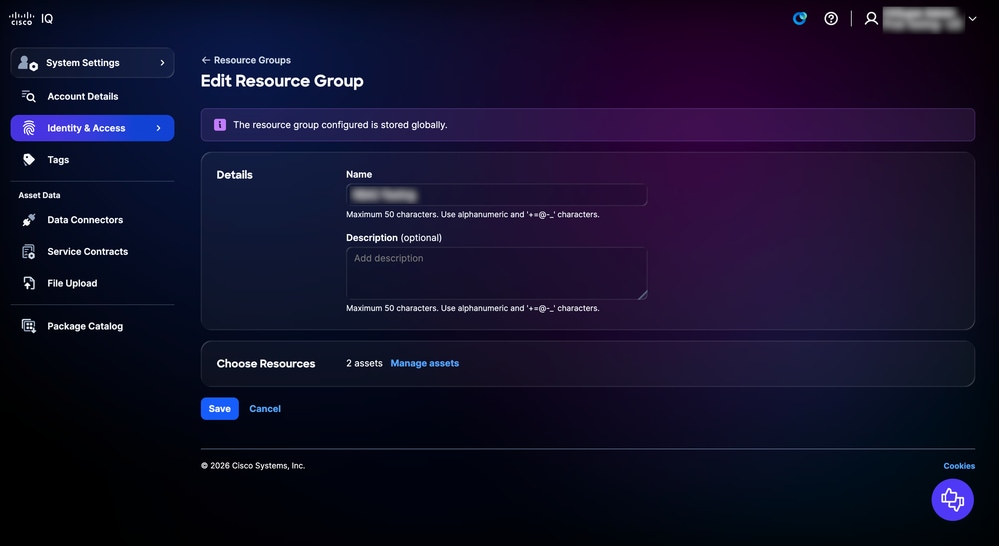Open System Settings menu
Image resolution: width=999 pixels, height=546 pixels.
click(92, 62)
